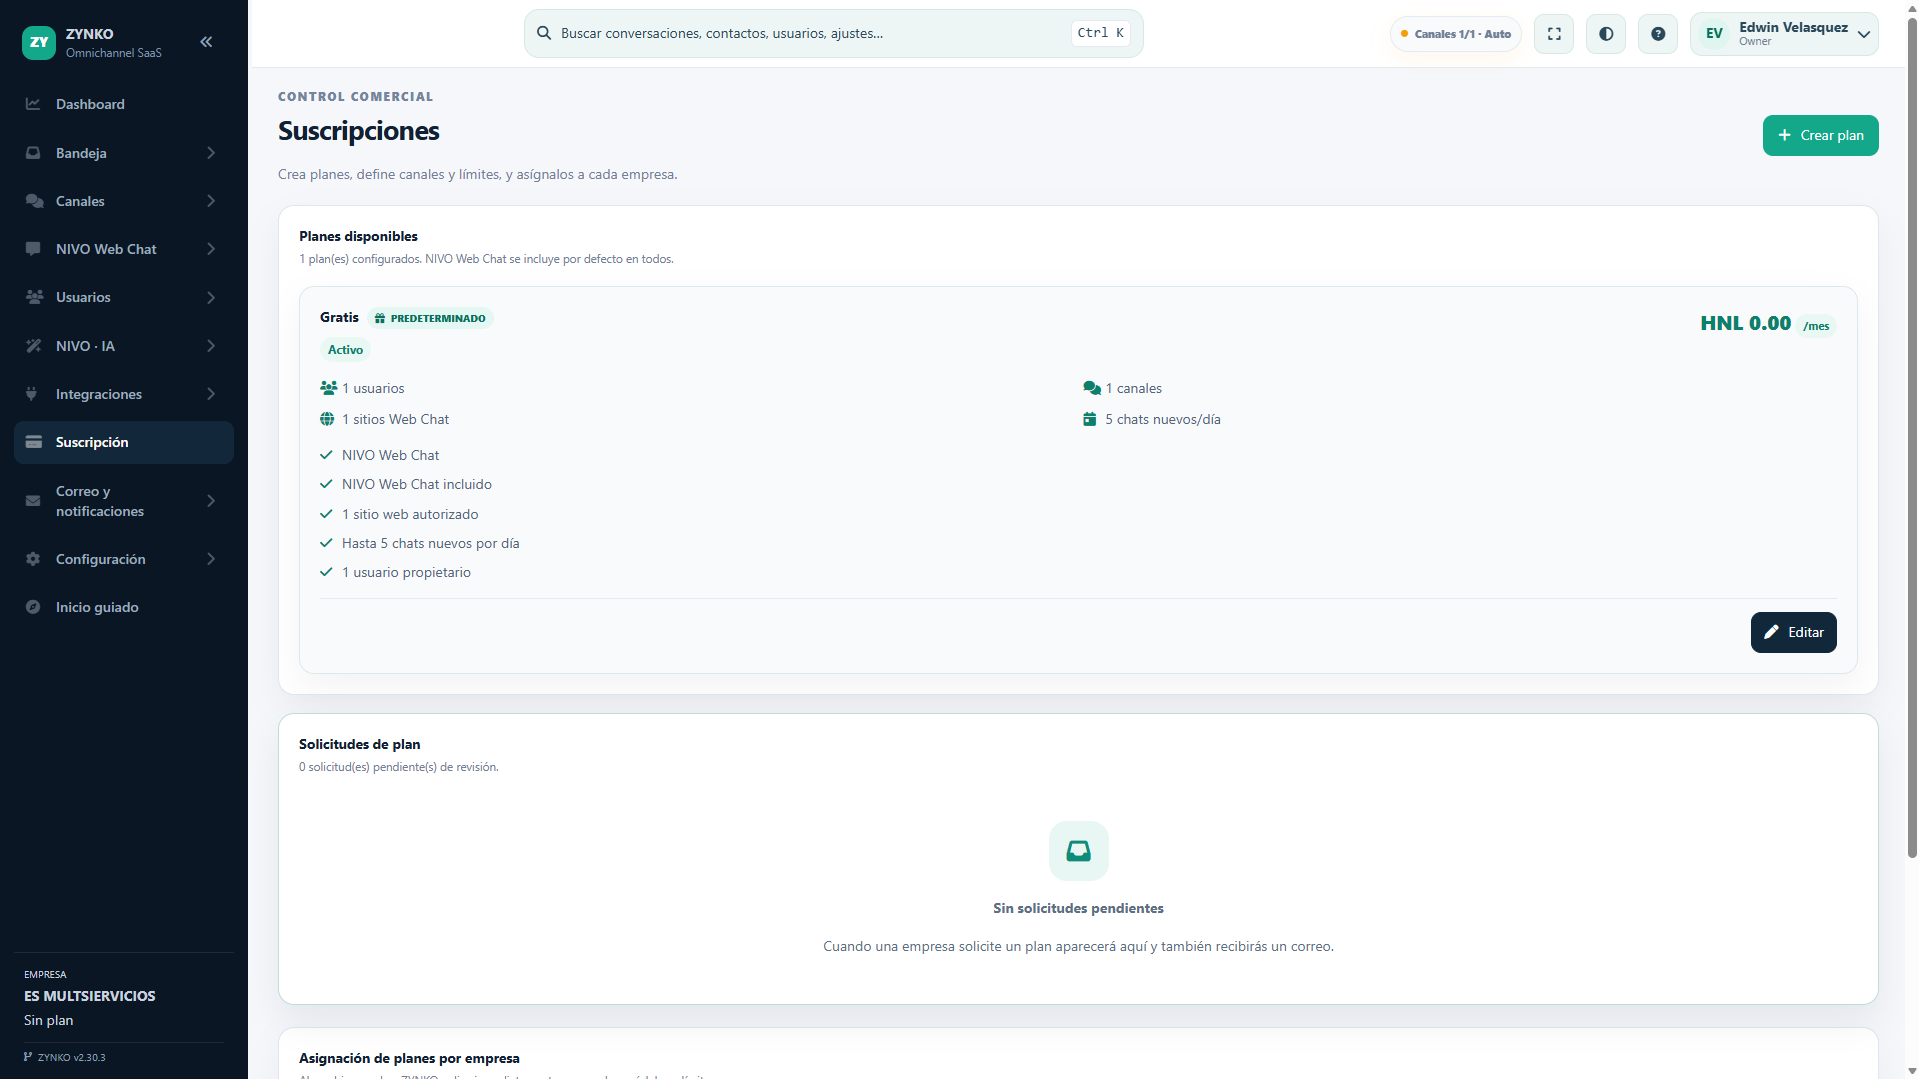Click the Canales 1/1 · Auto status pill

[x=1456, y=34]
